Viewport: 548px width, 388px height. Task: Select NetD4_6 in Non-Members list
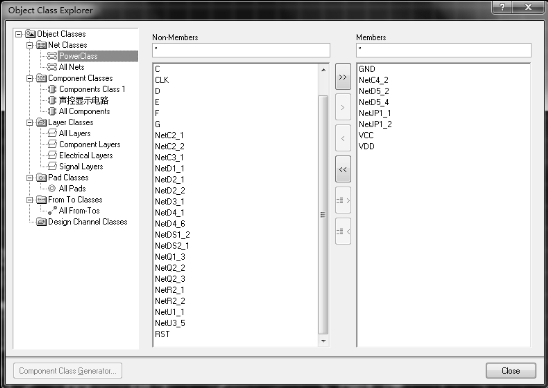[170, 223]
